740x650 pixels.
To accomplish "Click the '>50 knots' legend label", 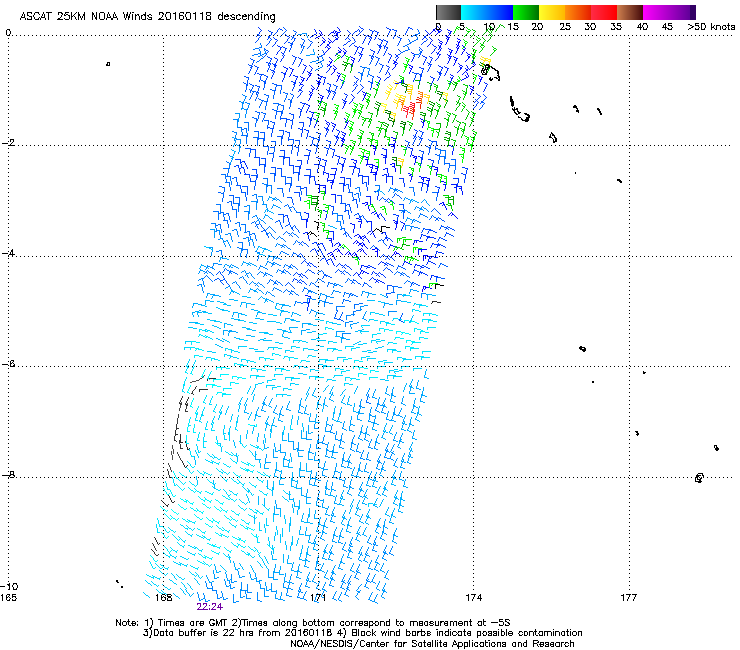I will 711,27.
